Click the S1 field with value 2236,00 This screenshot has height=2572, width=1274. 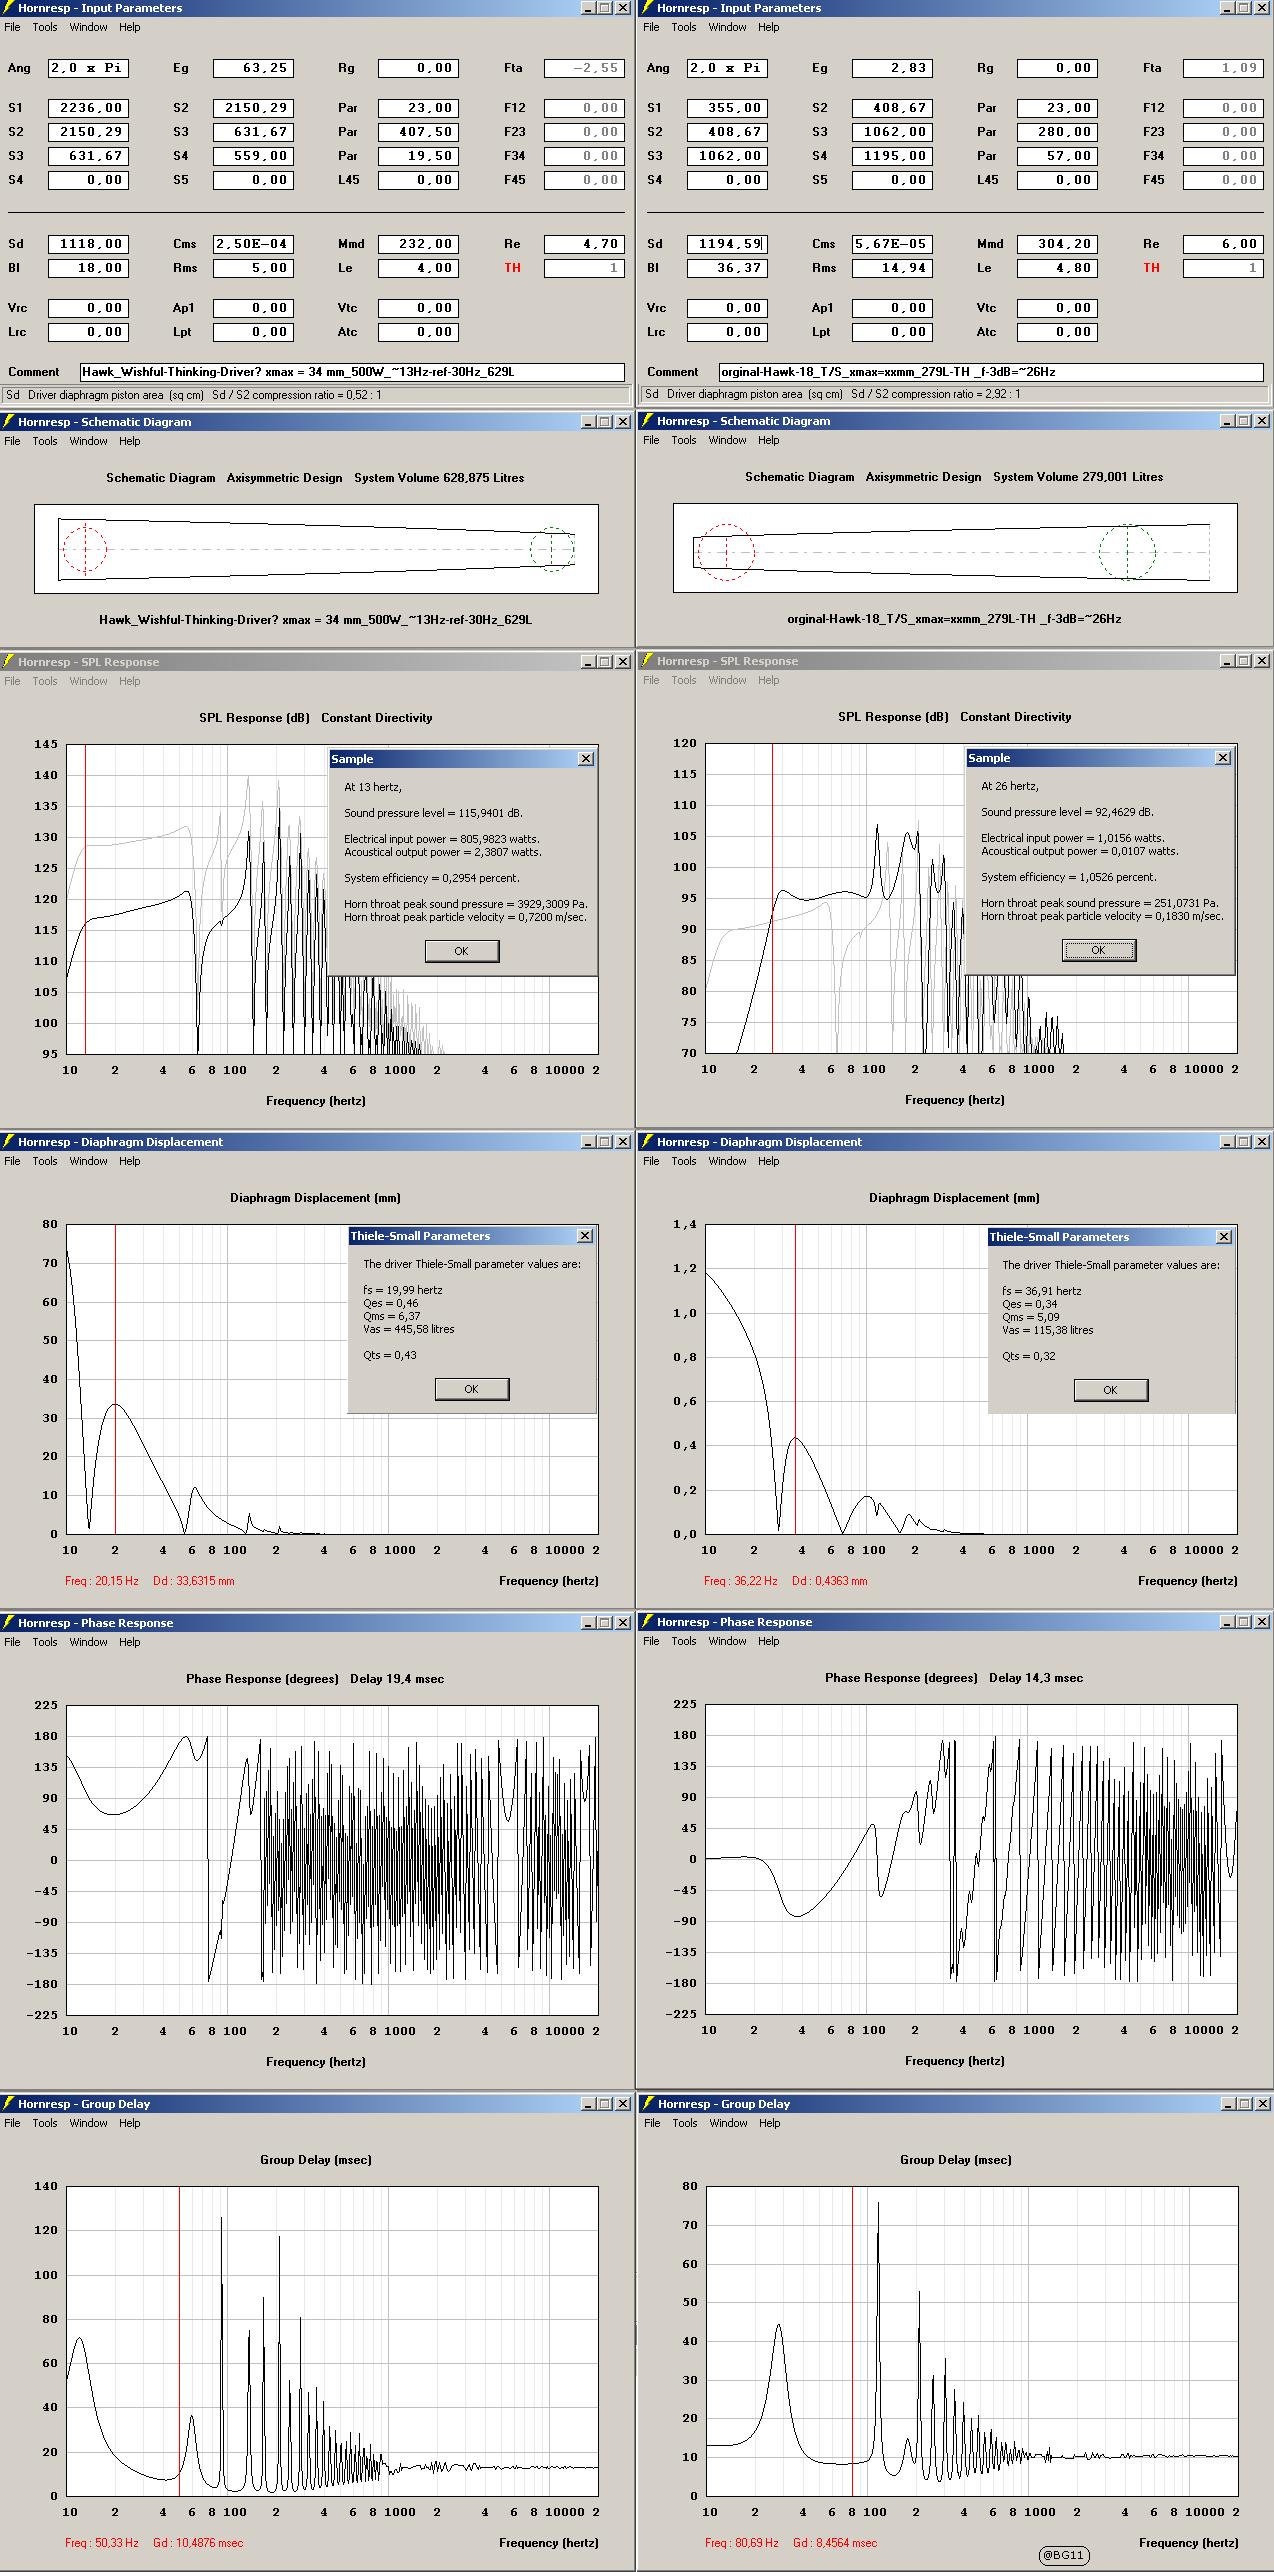coord(88,108)
